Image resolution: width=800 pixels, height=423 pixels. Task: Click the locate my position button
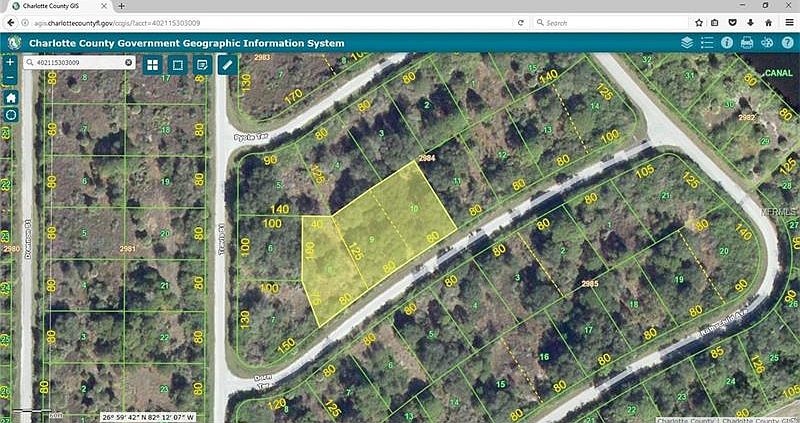tap(11, 115)
